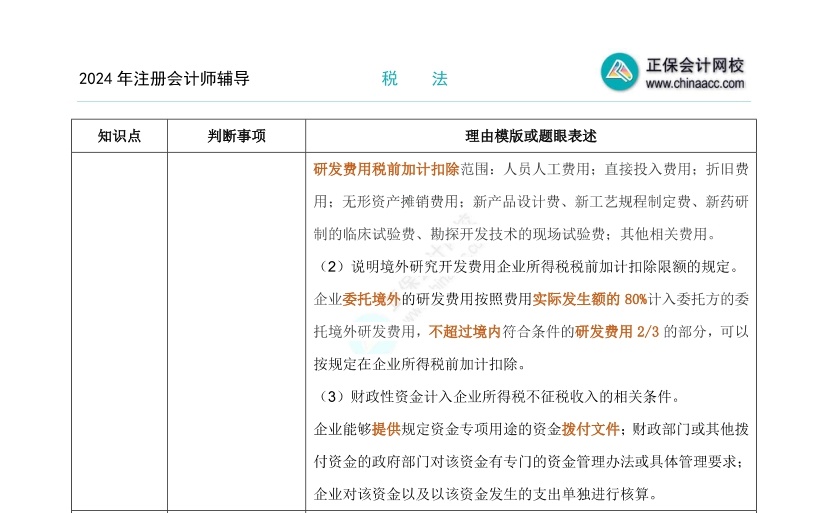The width and height of the screenshot is (827, 513).
Task: Click the line starting with (3)财政性资金
Action: click(x=497, y=397)
